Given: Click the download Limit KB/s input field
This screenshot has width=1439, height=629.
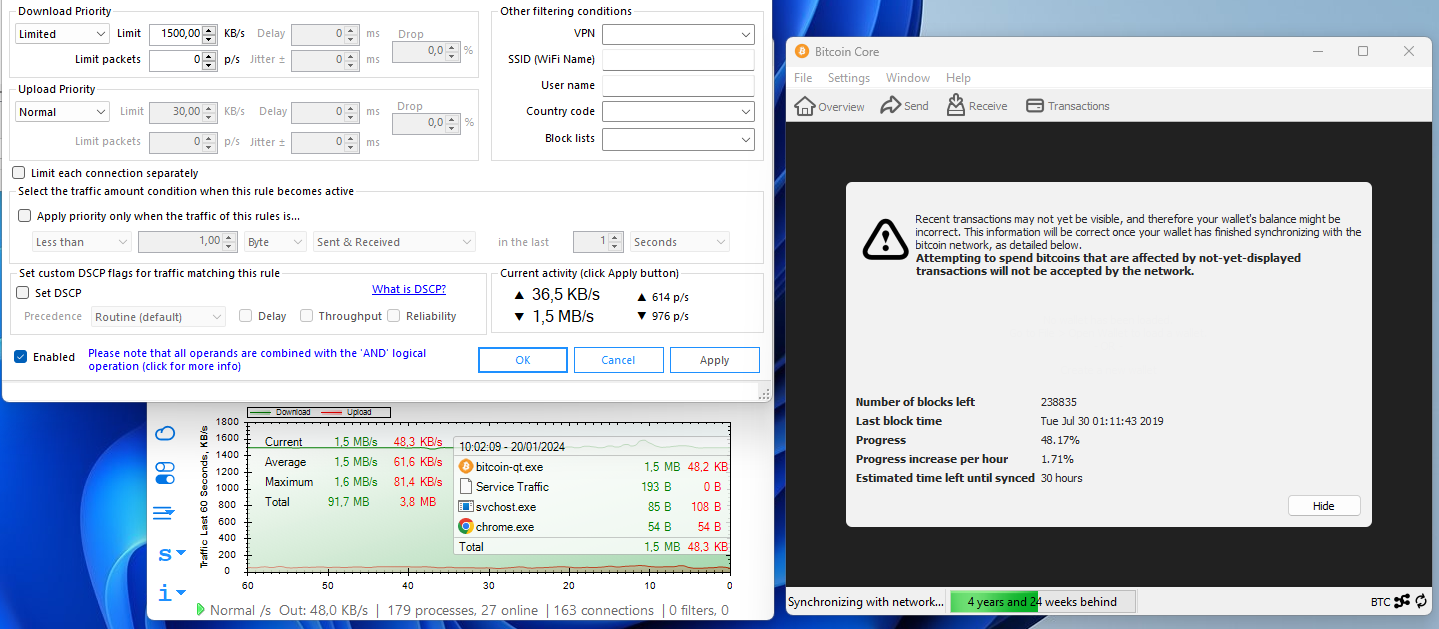Looking at the screenshot, I should 175,34.
